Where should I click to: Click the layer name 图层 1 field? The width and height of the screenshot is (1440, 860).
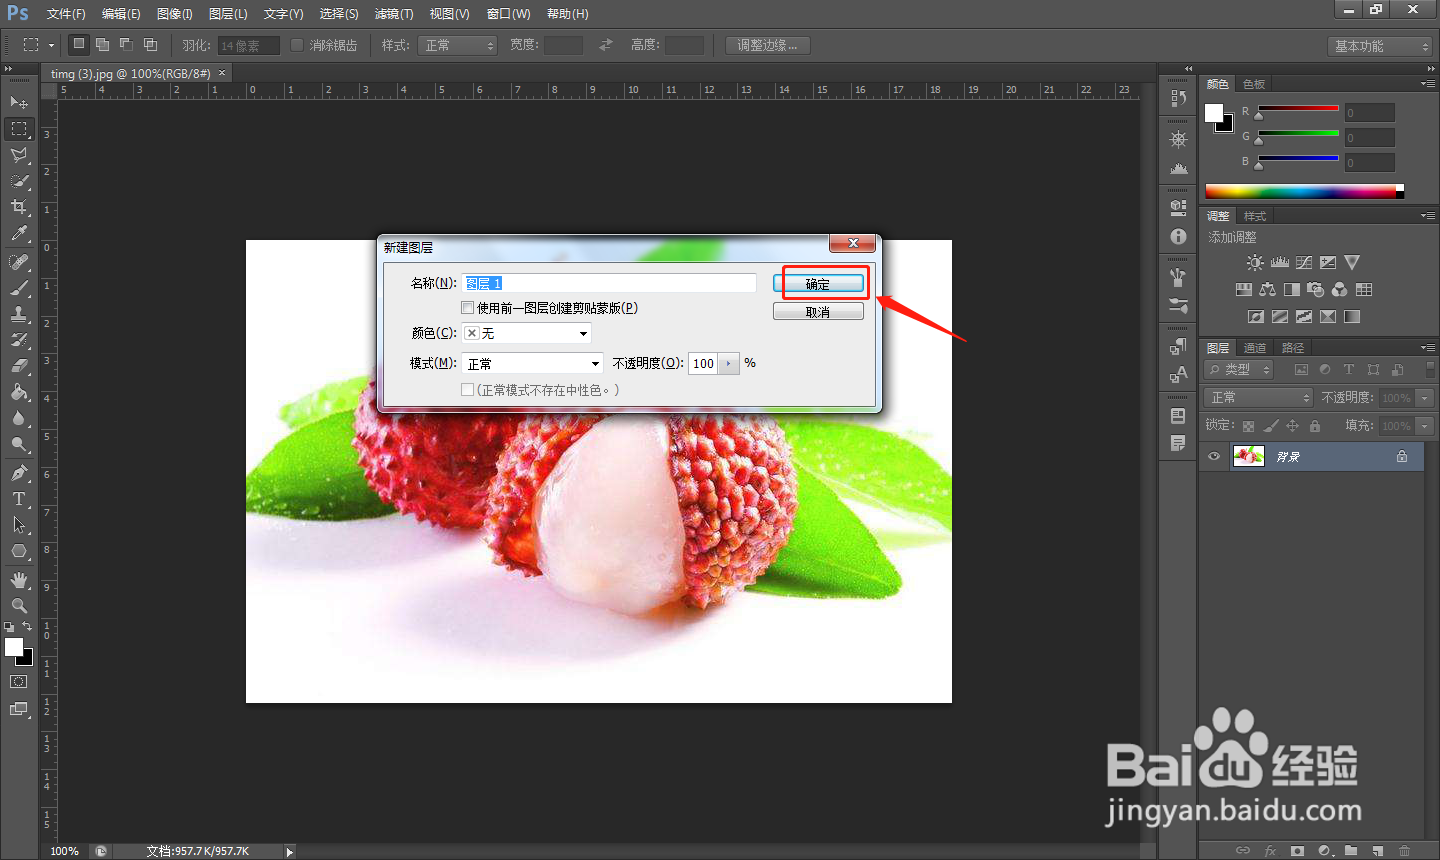click(609, 283)
